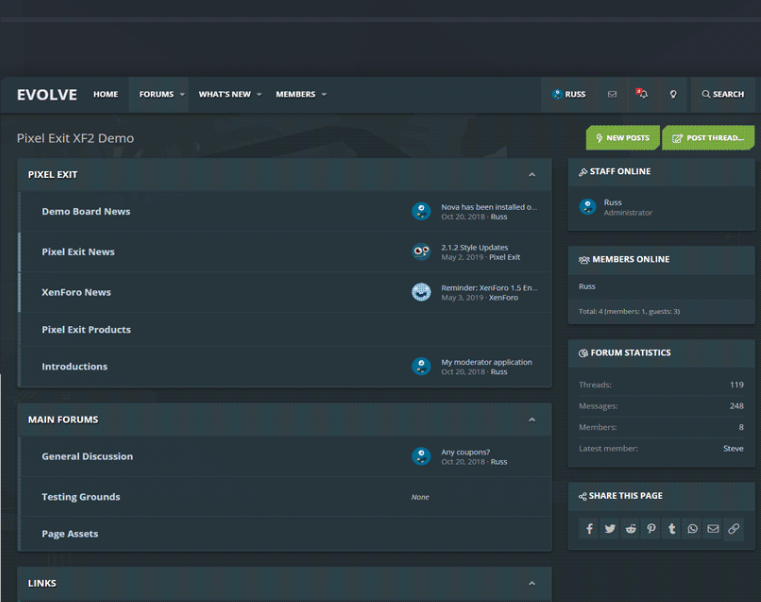Click the Threads count 119
Screen dimensions: 761x602
click(737, 385)
